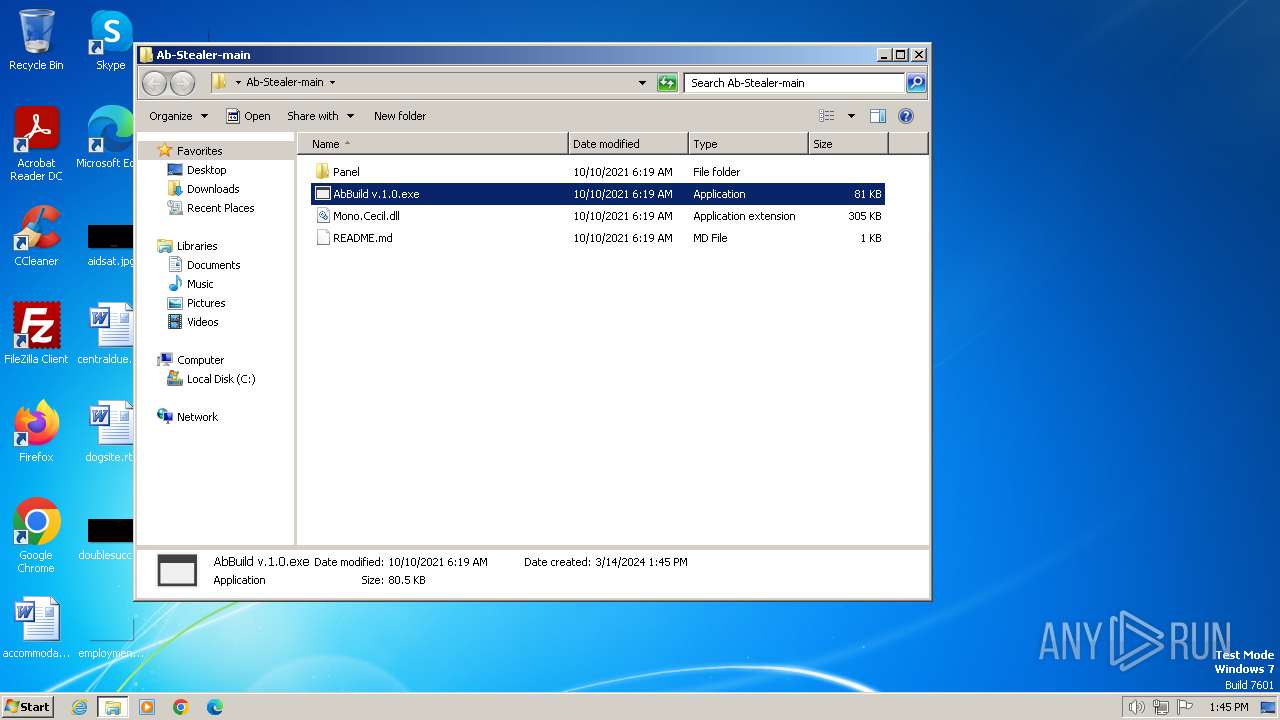Sort by the Type column header
This screenshot has width=1280, height=720.
tap(748, 144)
